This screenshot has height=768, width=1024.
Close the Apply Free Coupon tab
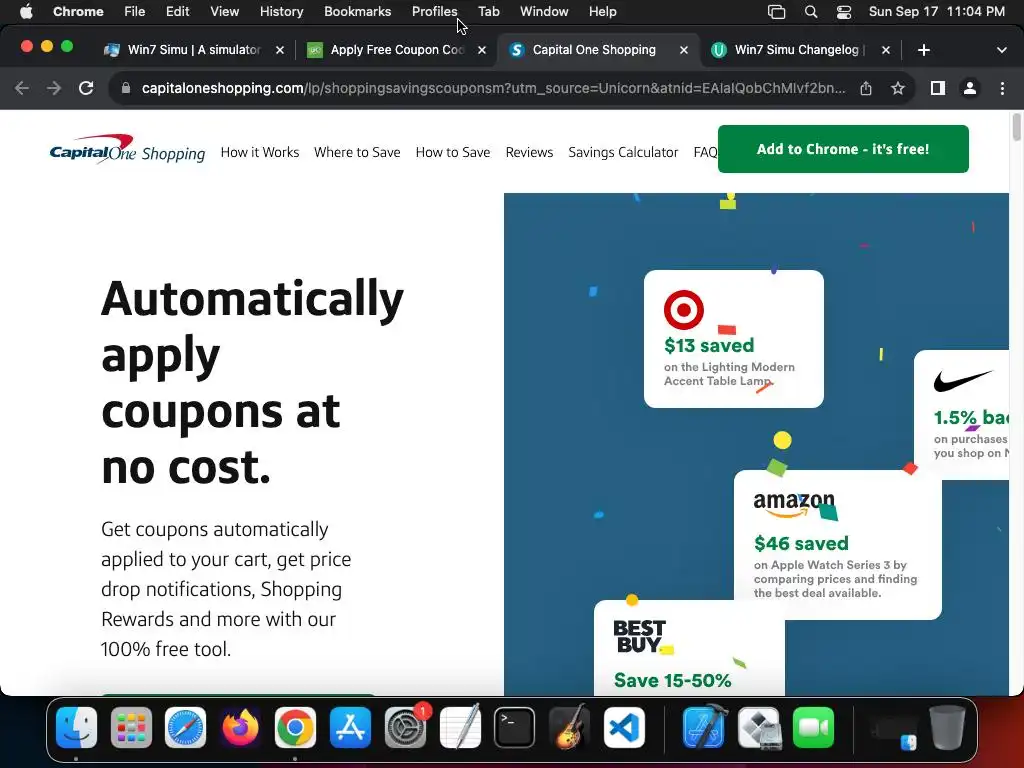point(481,50)
